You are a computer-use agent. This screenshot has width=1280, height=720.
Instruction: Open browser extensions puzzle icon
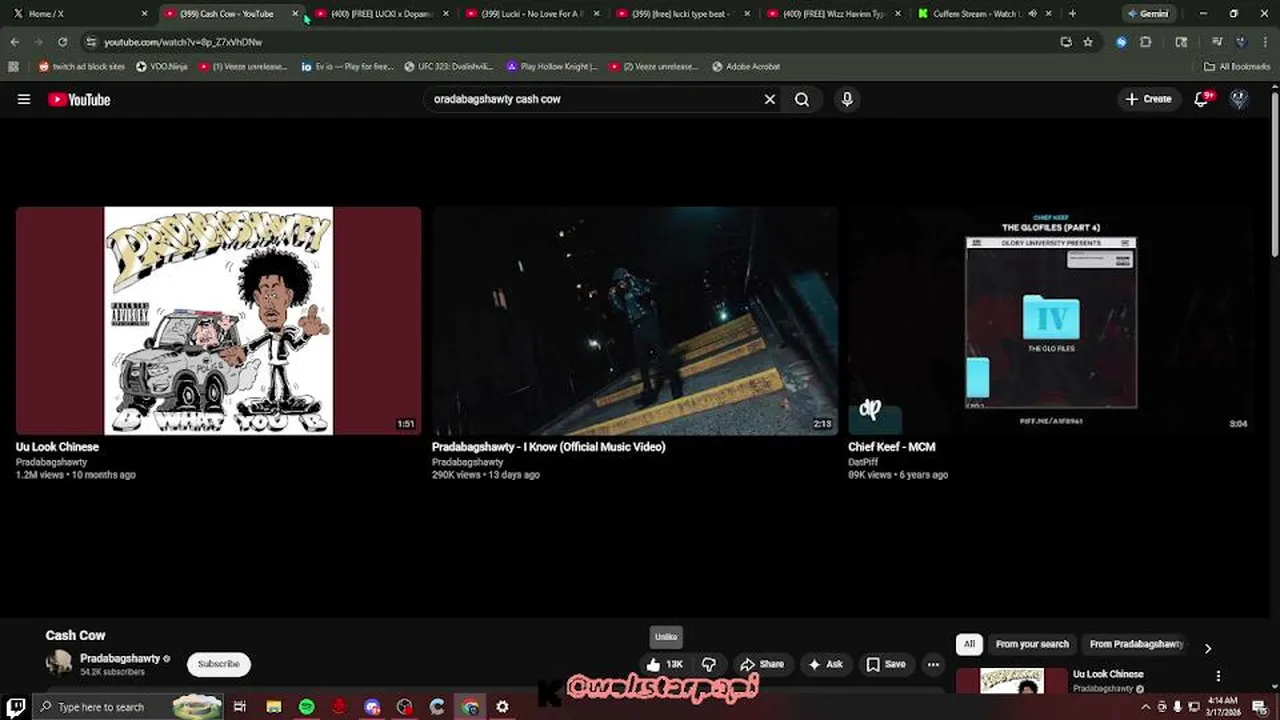[1146, 42]
